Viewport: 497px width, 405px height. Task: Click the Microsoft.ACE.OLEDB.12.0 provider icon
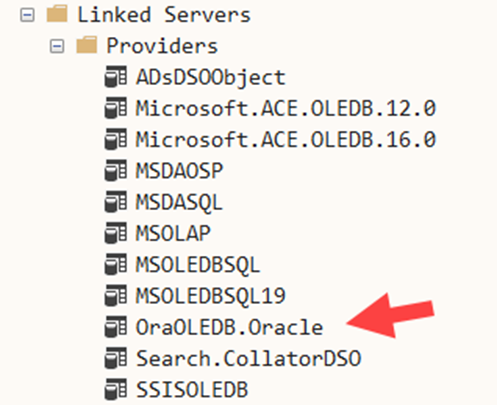point(116,108)
